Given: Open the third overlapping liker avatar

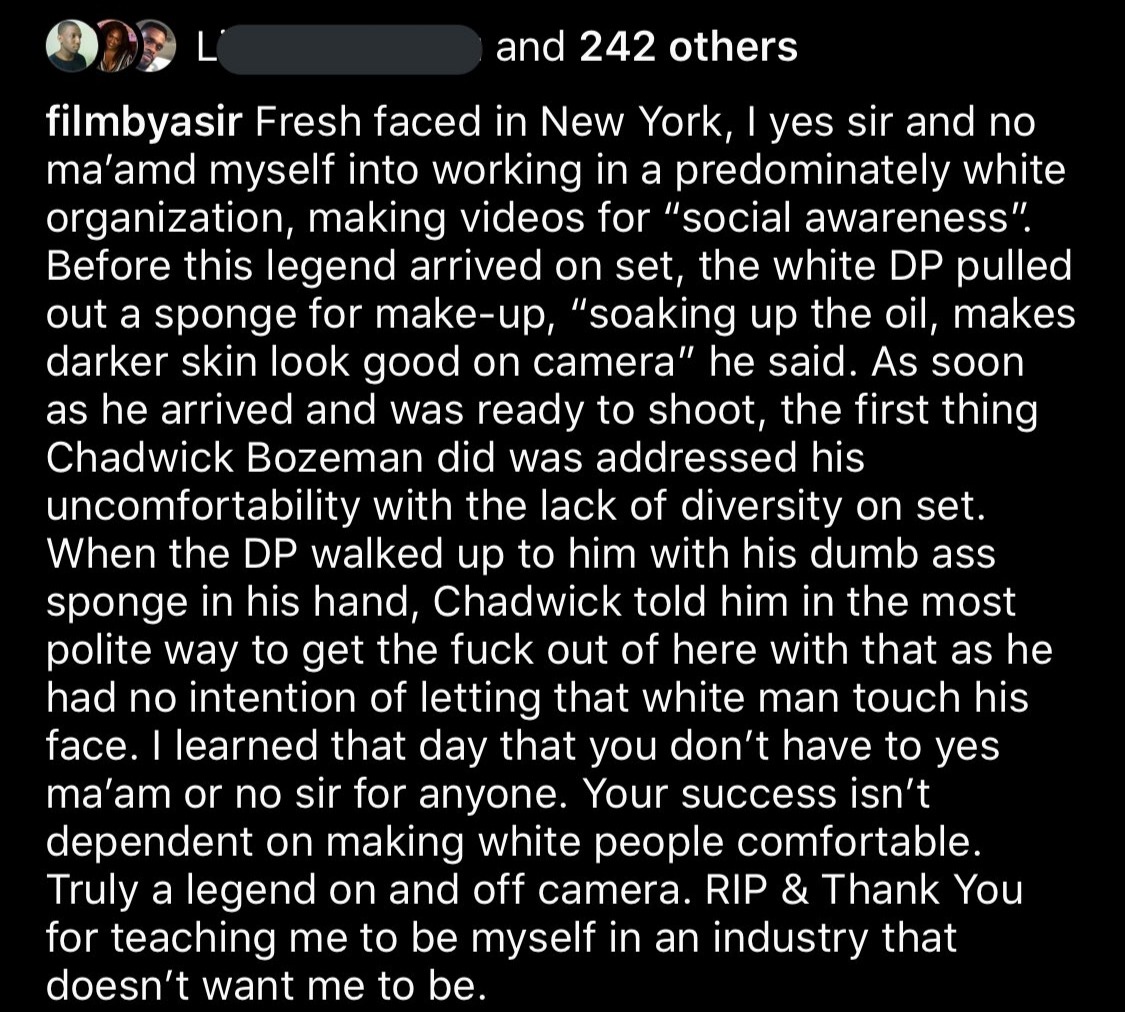Looking at the screenshot, I should coord(156,46).
